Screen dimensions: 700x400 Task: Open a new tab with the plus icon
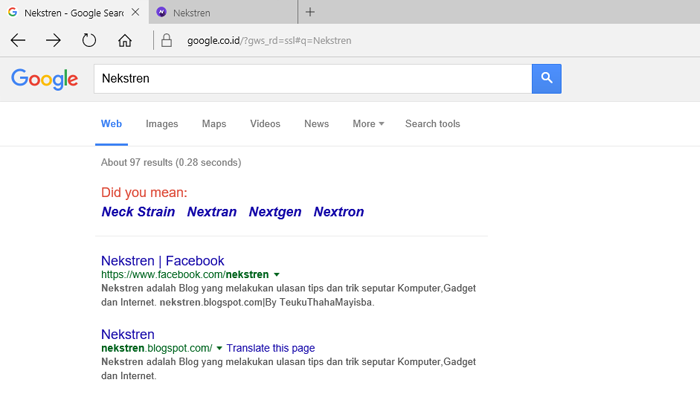[x=310, y=12]
